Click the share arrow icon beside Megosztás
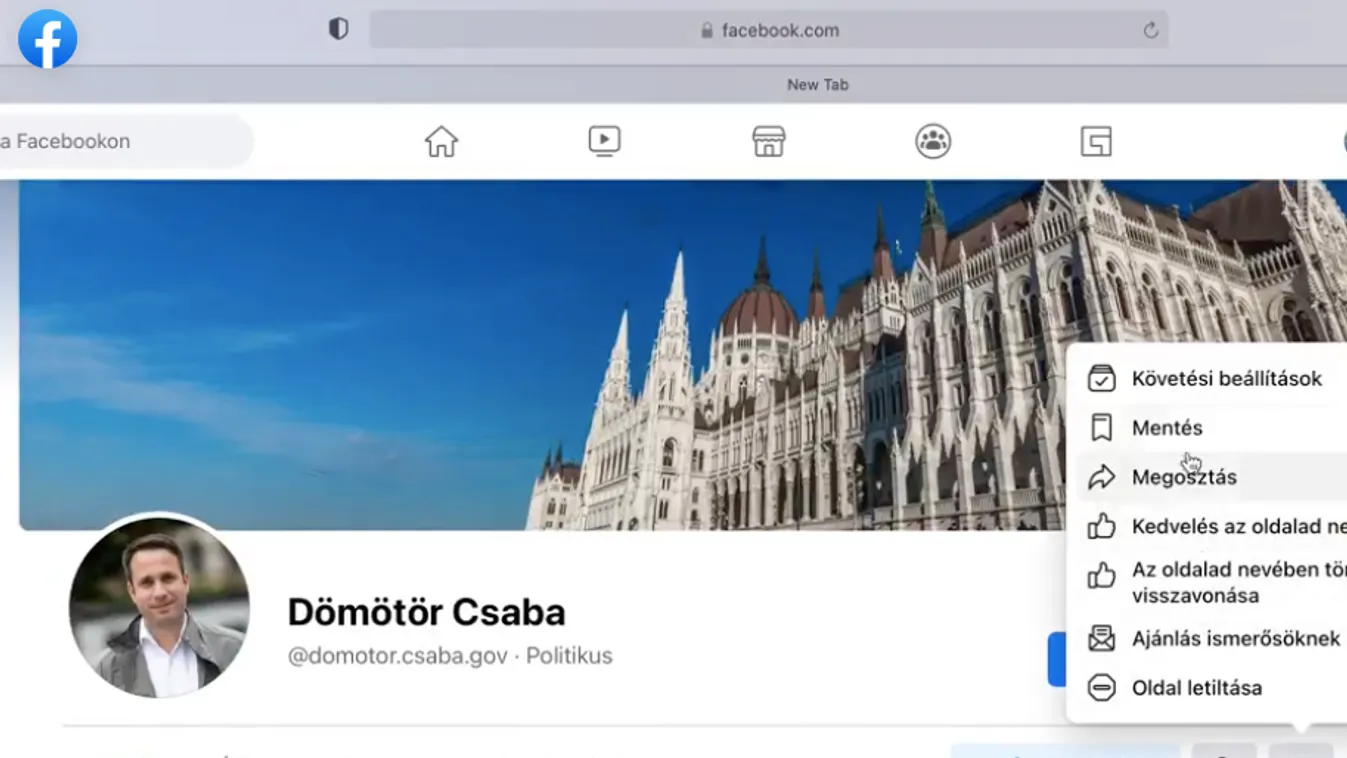 (1102, 477)
